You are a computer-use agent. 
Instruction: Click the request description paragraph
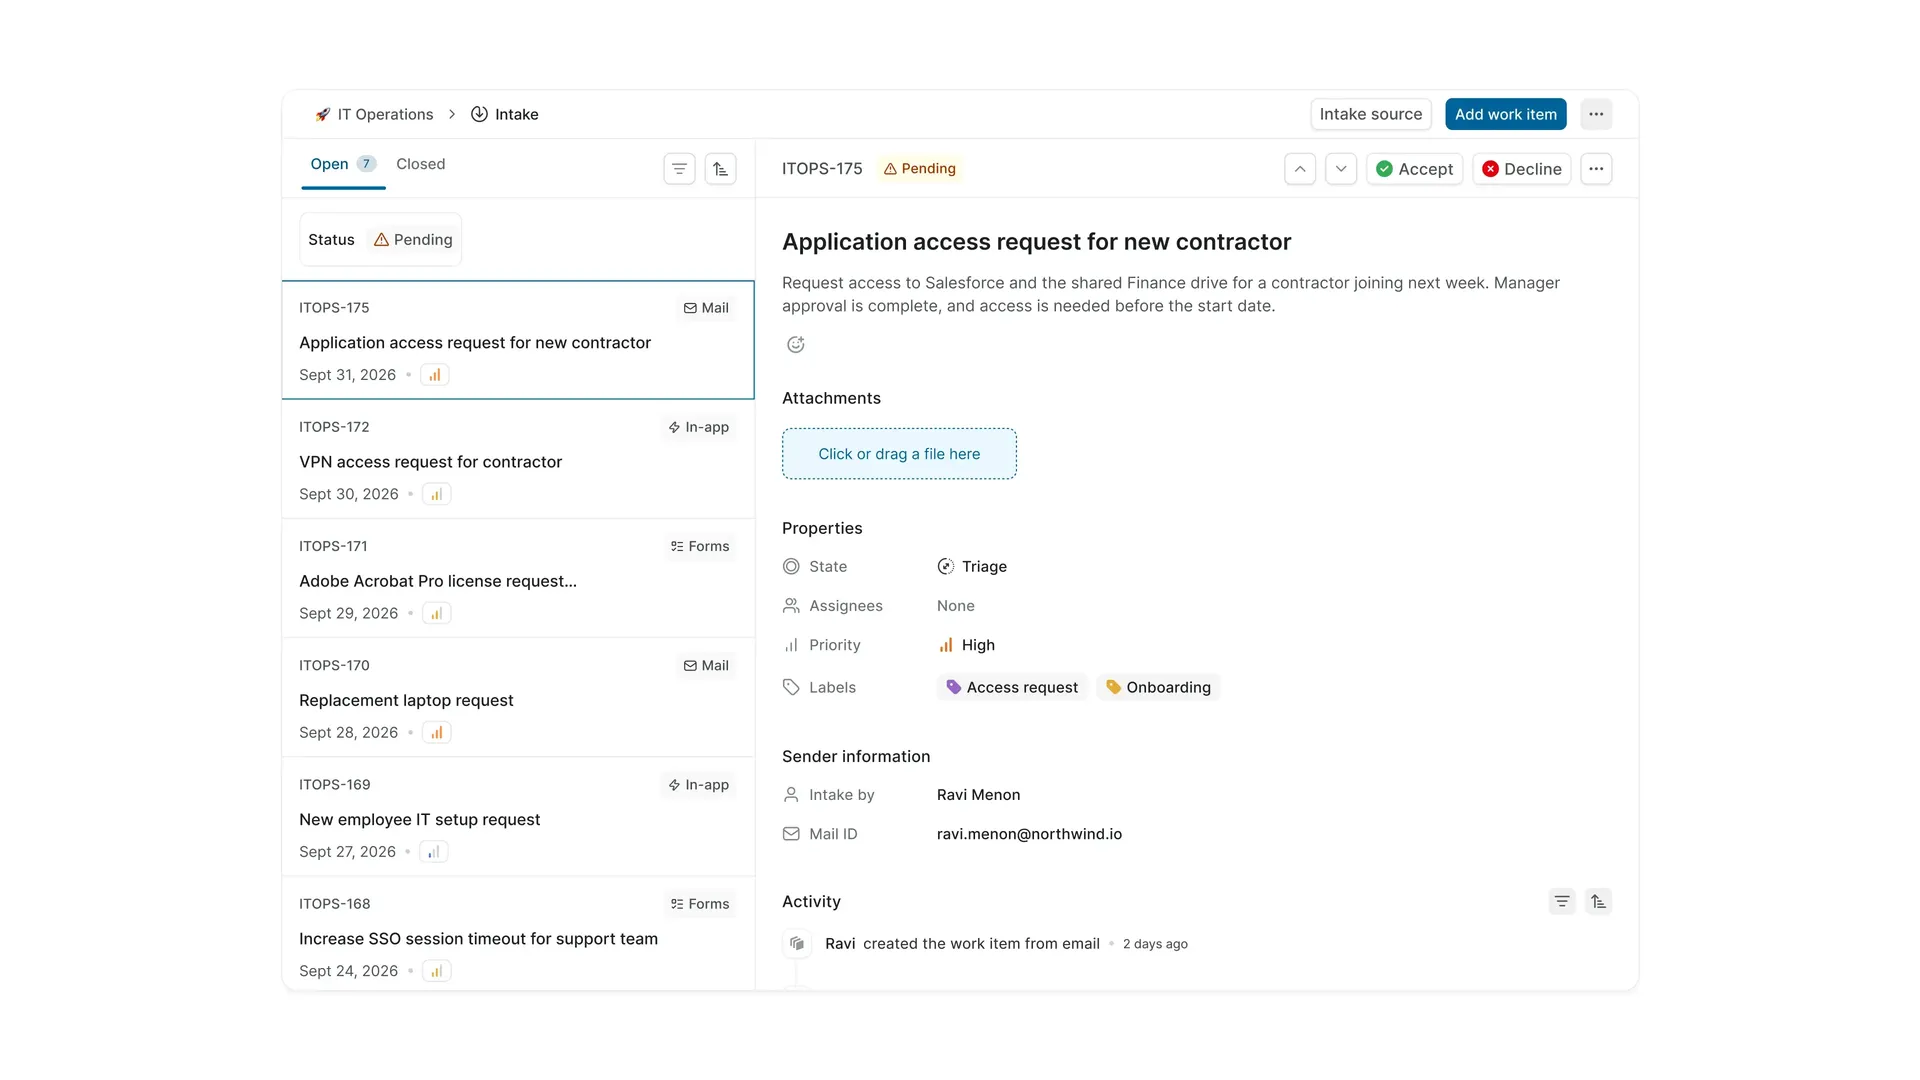(x=1171, y=295)
